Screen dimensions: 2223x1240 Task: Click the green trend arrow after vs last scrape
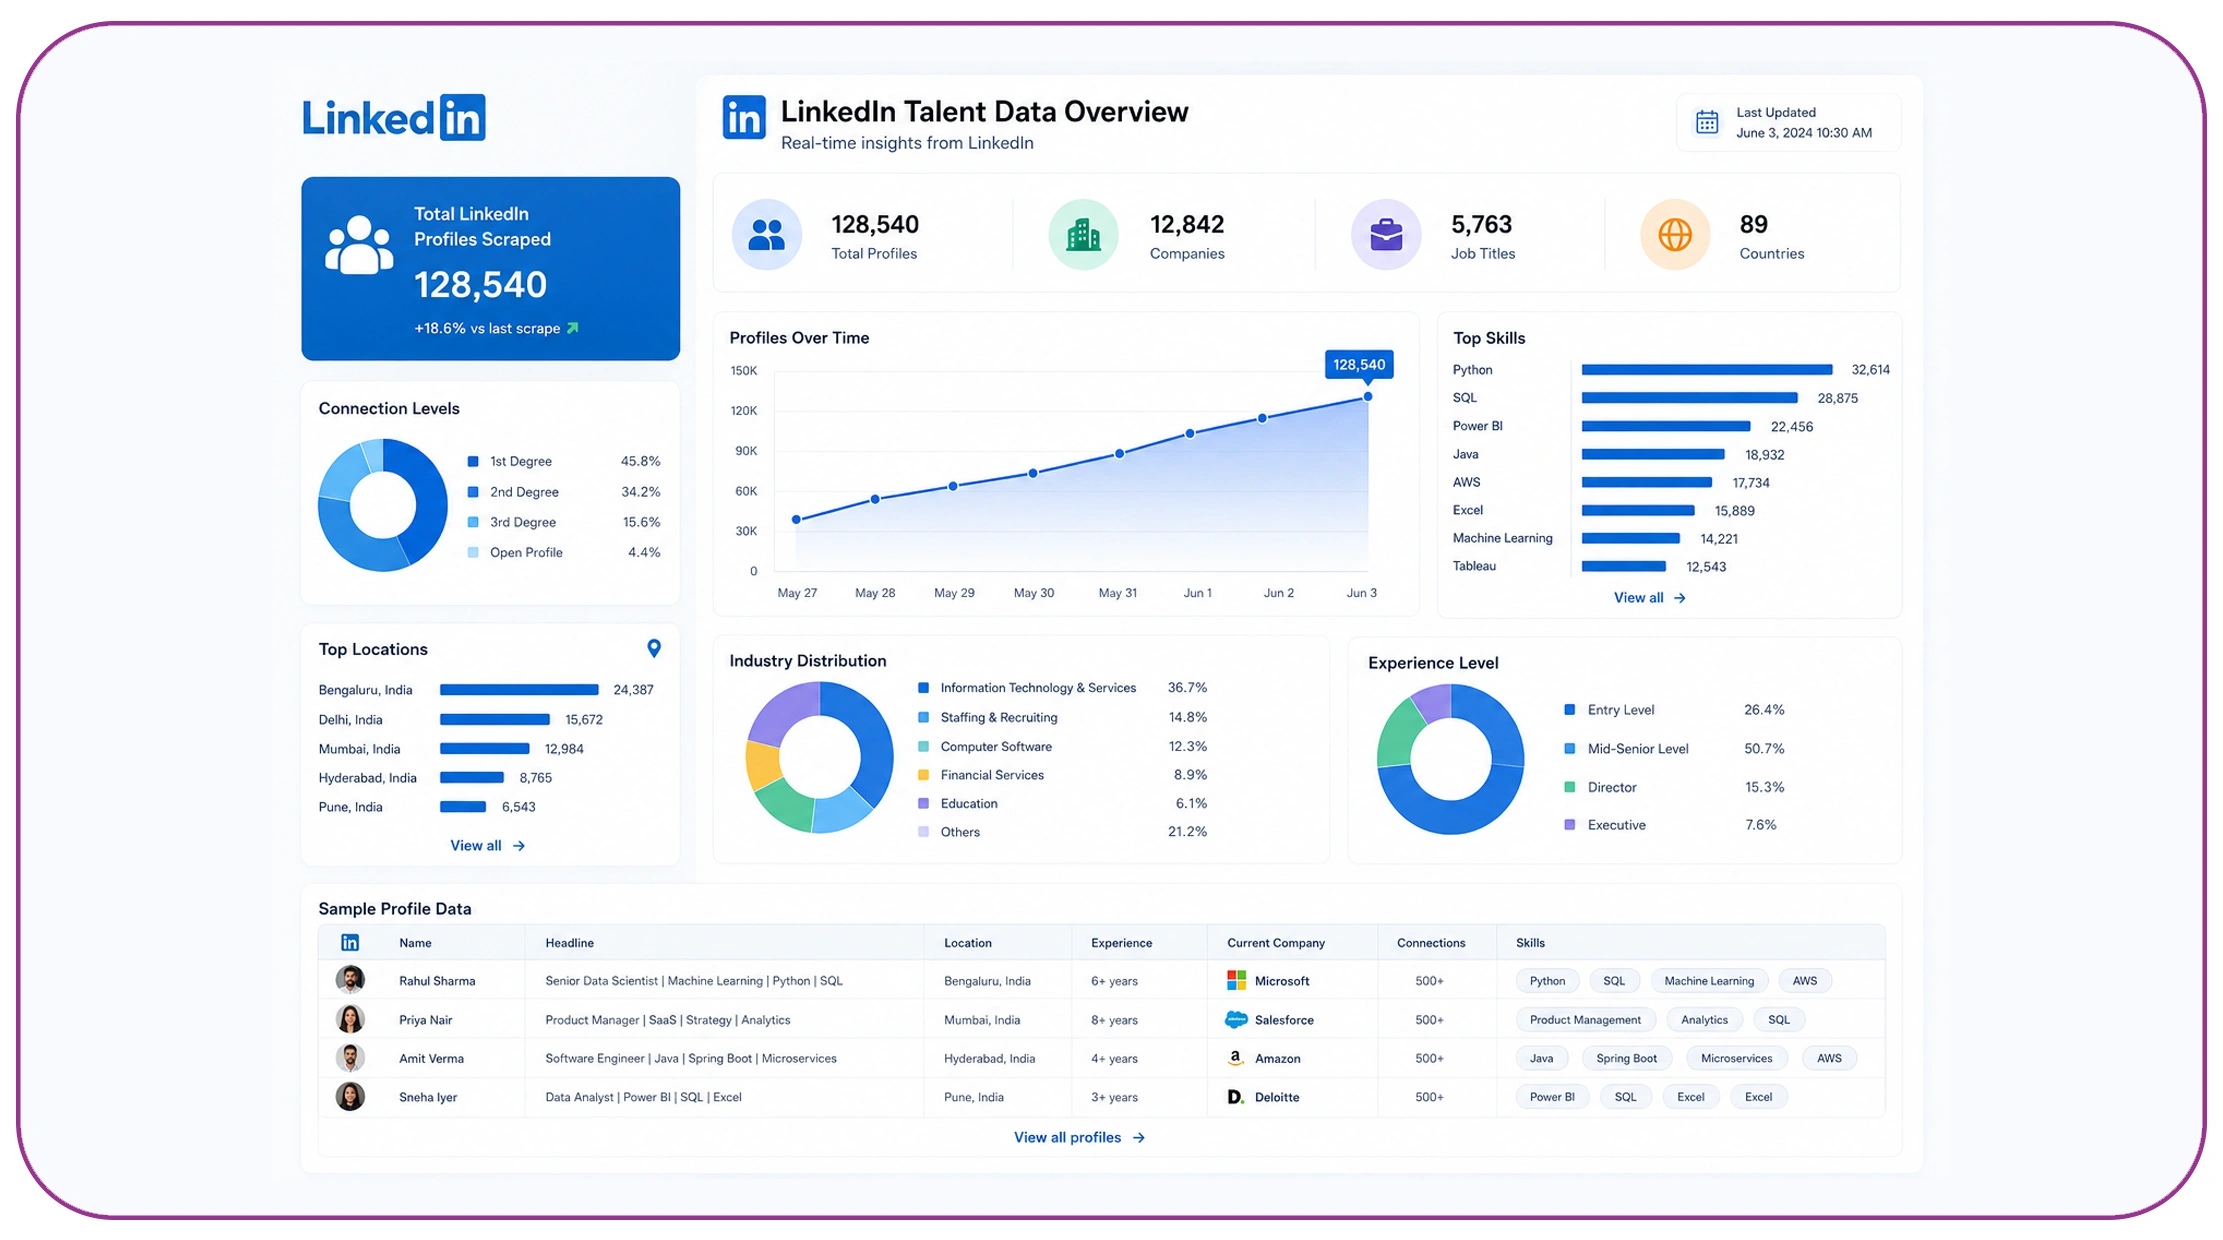pyautogui.click(x=573, y=328)
